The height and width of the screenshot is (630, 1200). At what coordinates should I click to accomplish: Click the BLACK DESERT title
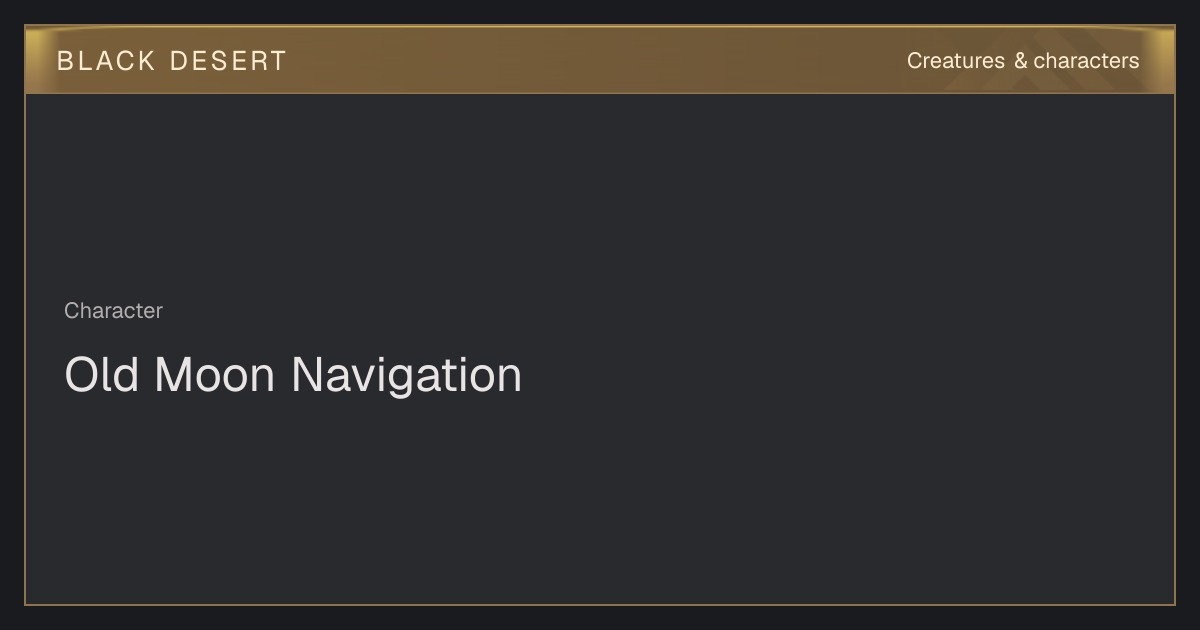point(172,61)
